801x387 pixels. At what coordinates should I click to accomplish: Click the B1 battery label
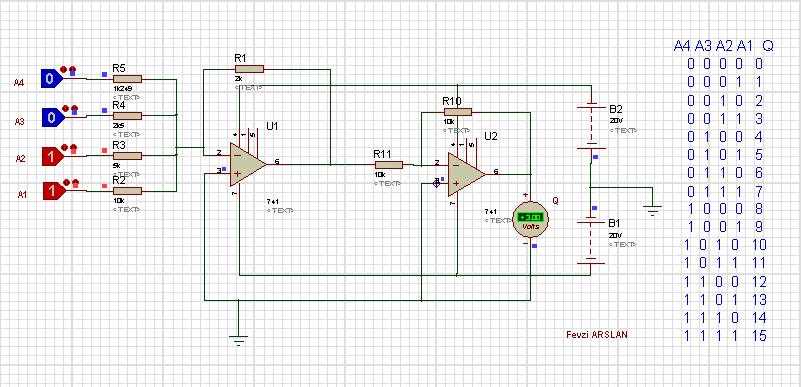tap(614, 223)
